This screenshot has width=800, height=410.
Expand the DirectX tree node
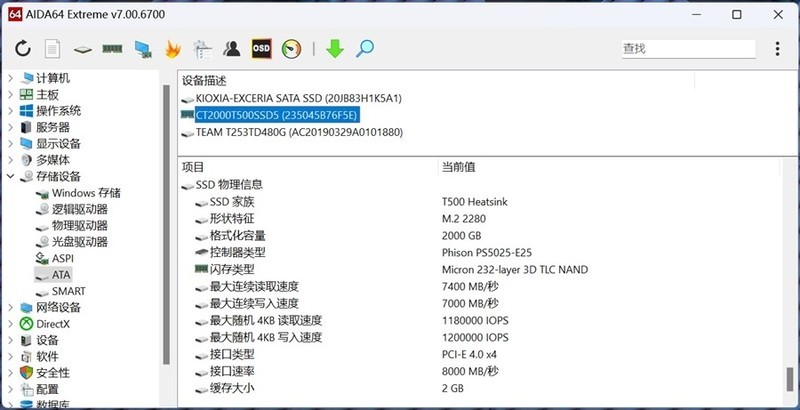tap(11, 324)
